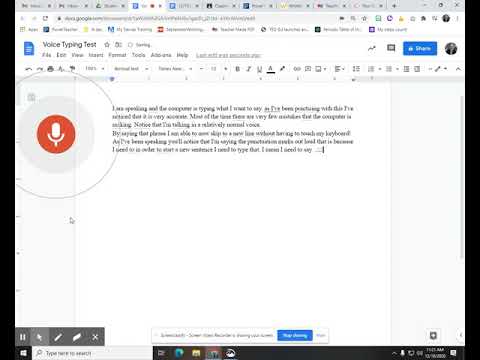Close the recorder drawing toolbar

tap(95, 337)
